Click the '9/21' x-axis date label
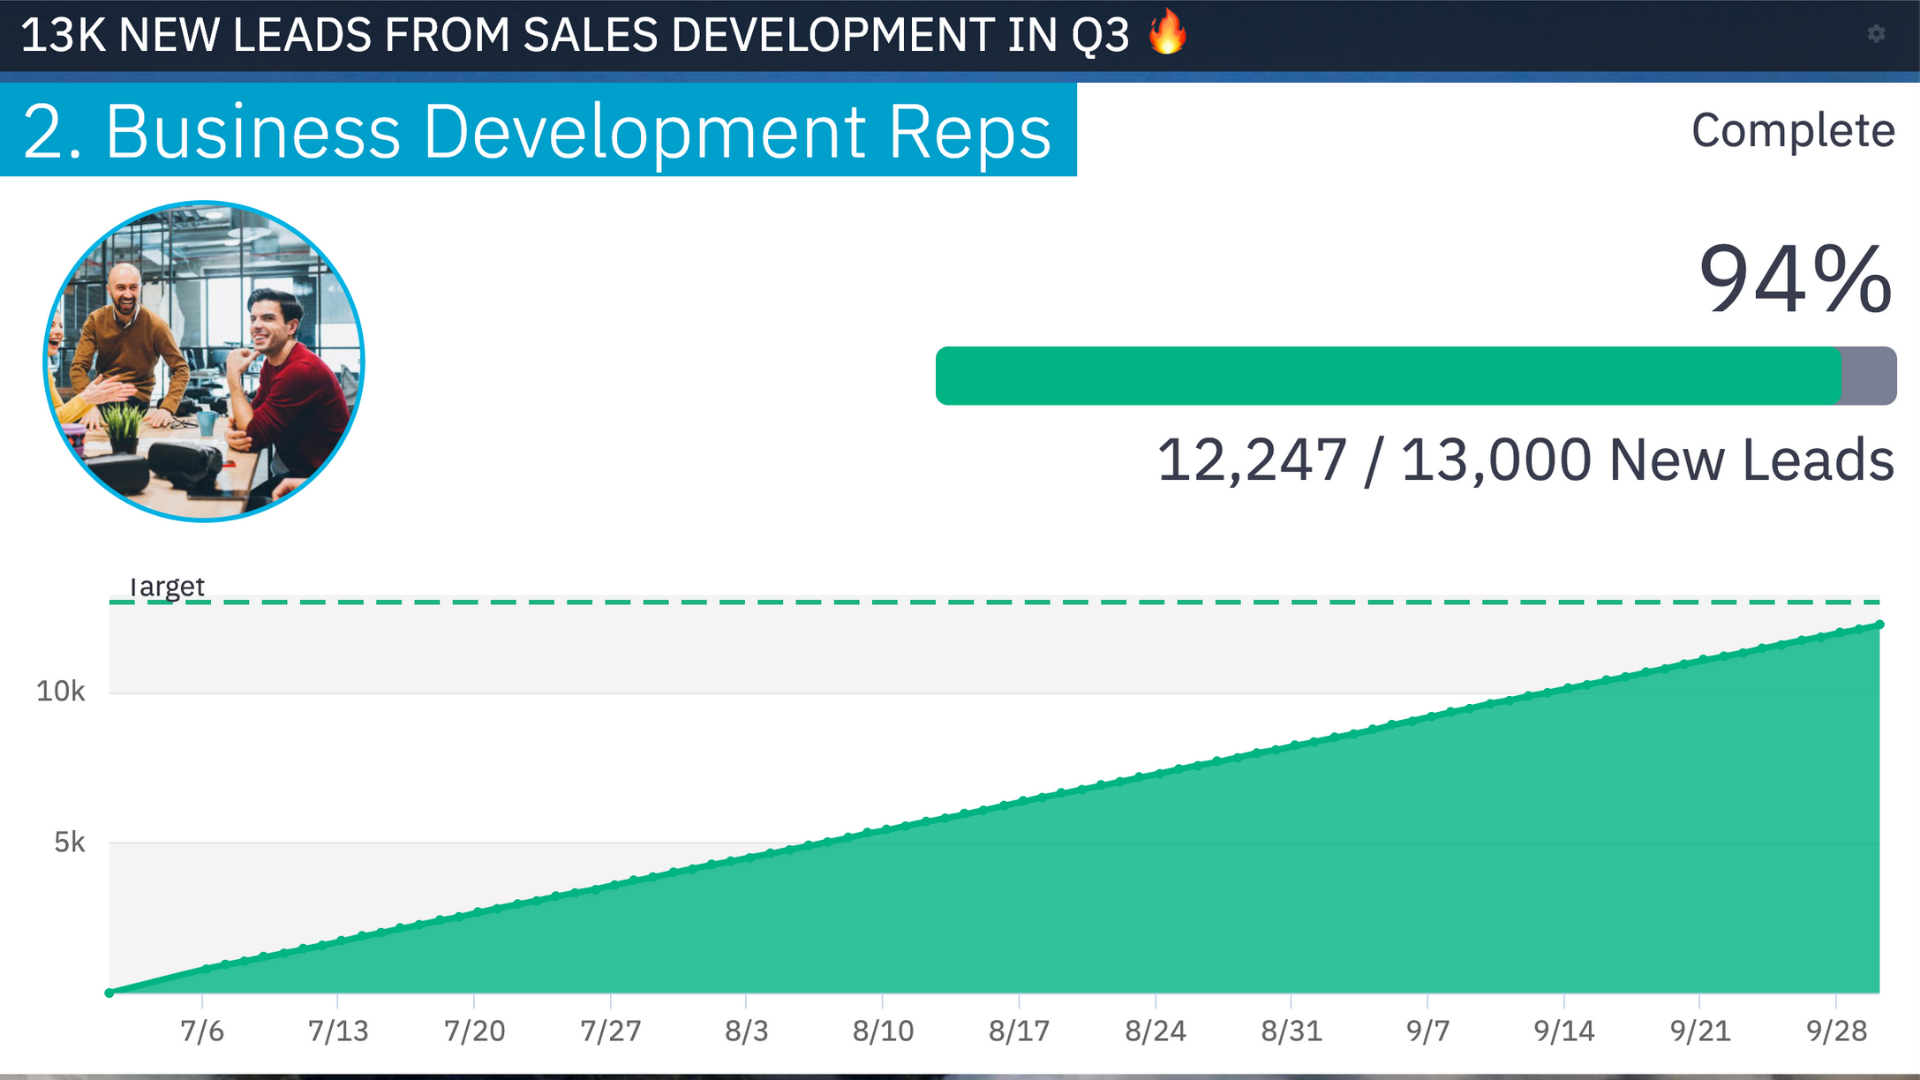Screen dimensions: 1920x1080 pyautogui.click(x=1700, y=1031)
